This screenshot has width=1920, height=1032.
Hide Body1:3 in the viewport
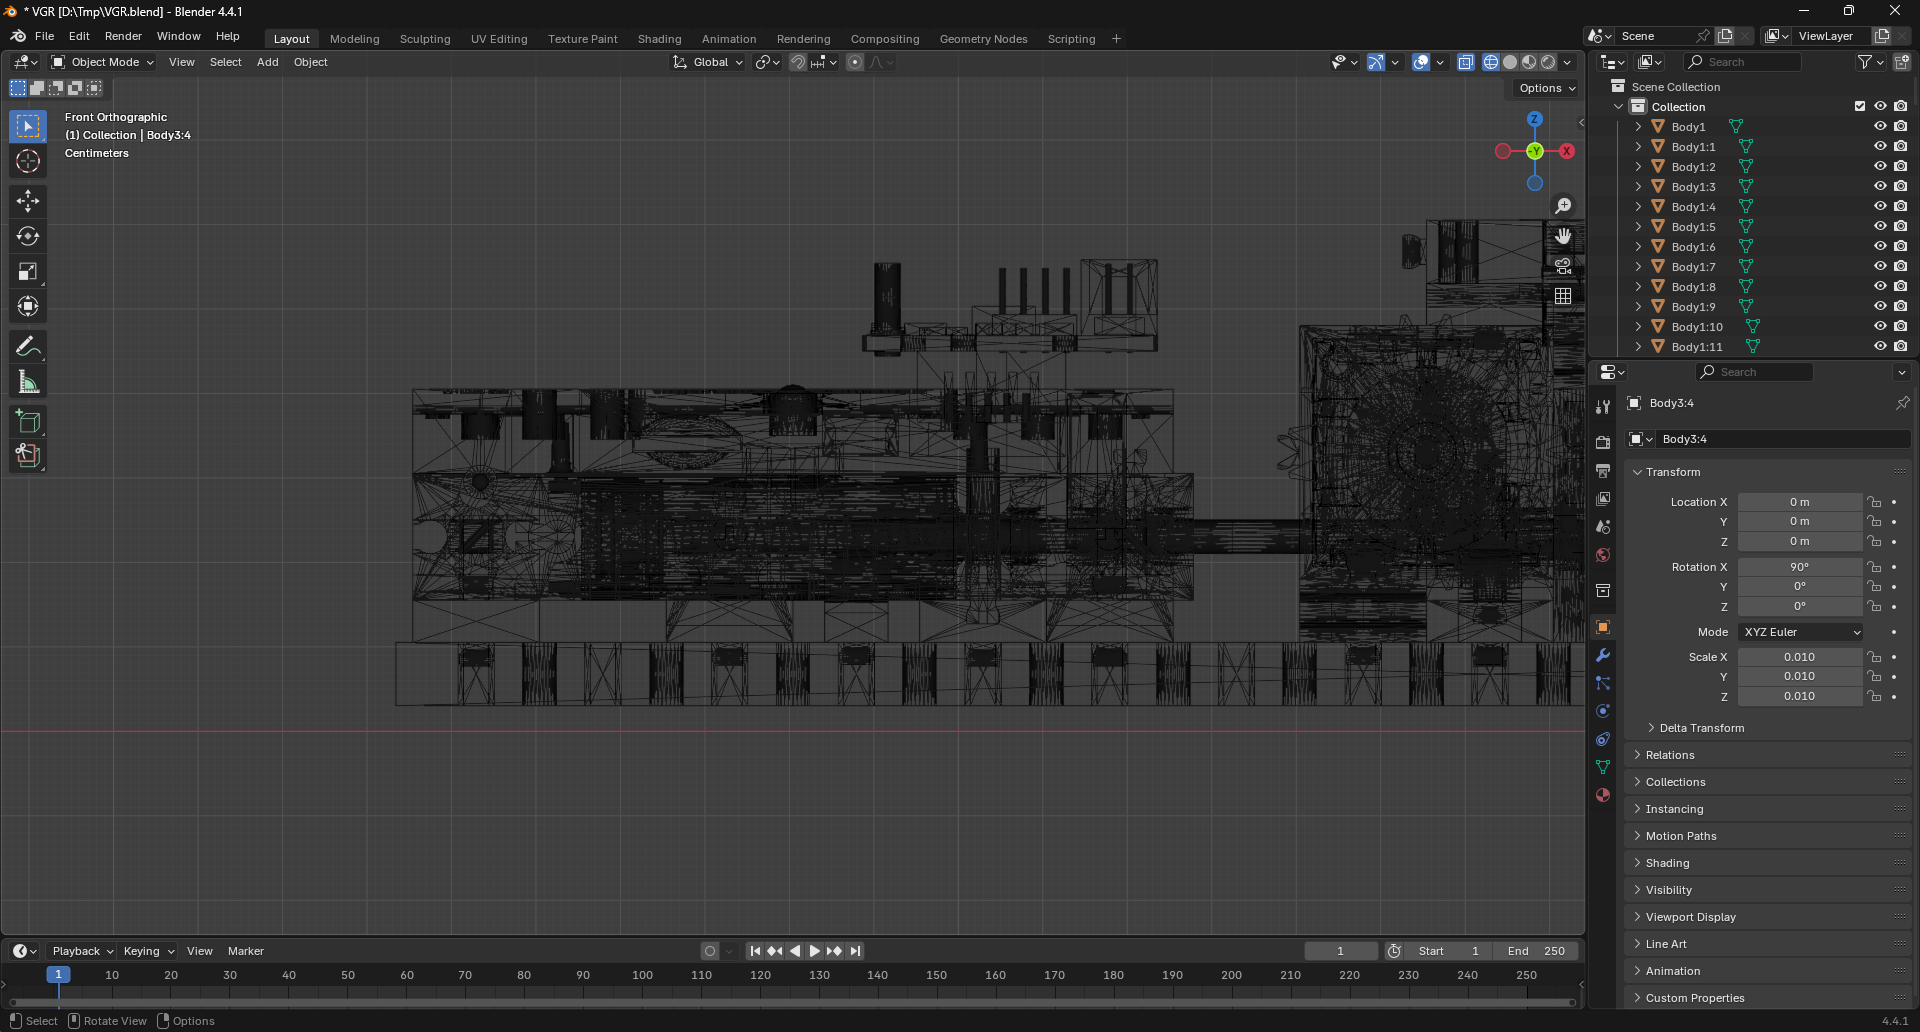[1880, 186]
